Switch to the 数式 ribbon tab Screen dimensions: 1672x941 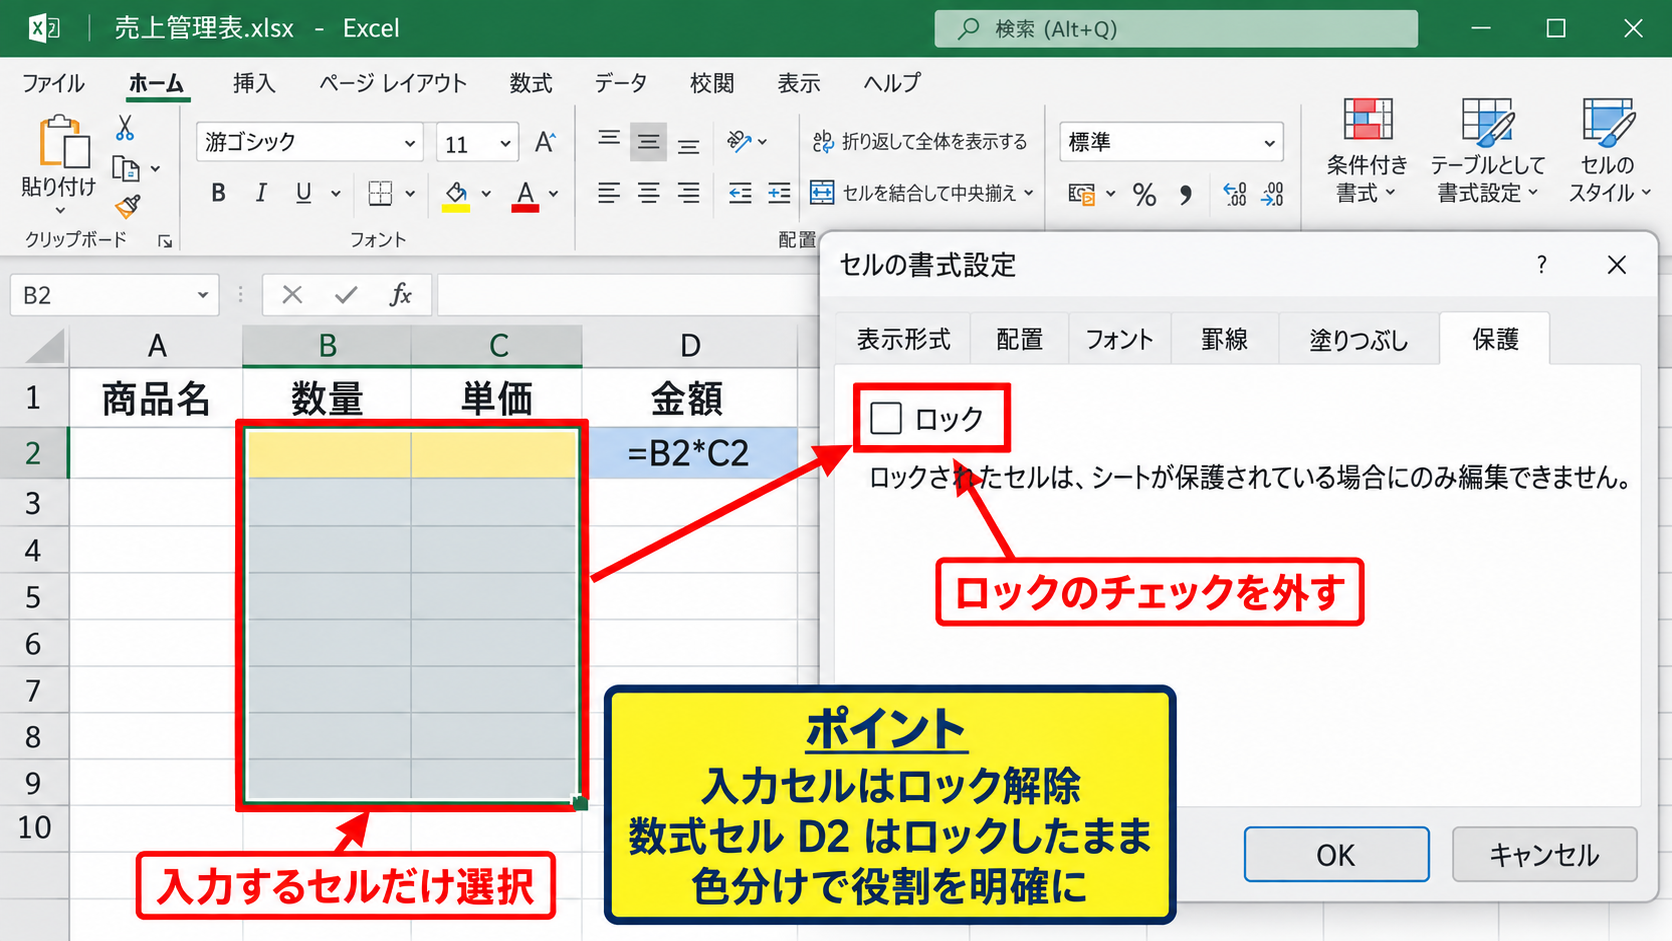(x=531, y=83)
